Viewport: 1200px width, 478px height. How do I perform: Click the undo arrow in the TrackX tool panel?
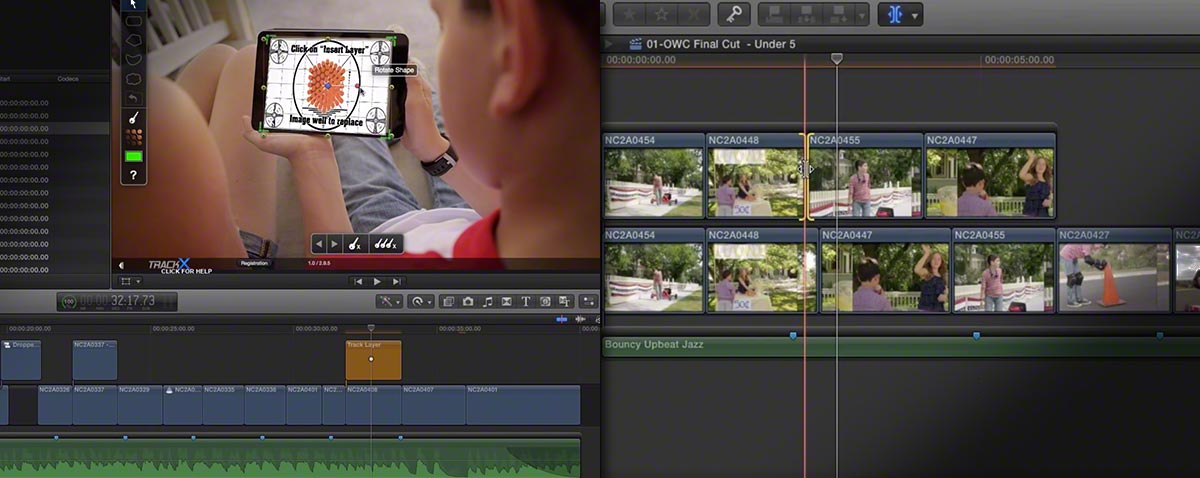click(133, 98)
